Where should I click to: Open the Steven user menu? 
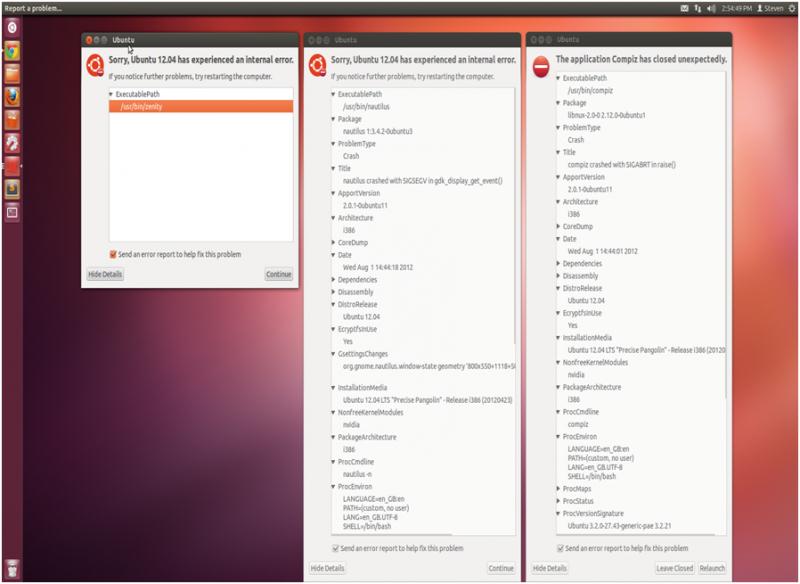tap(770, 8)
